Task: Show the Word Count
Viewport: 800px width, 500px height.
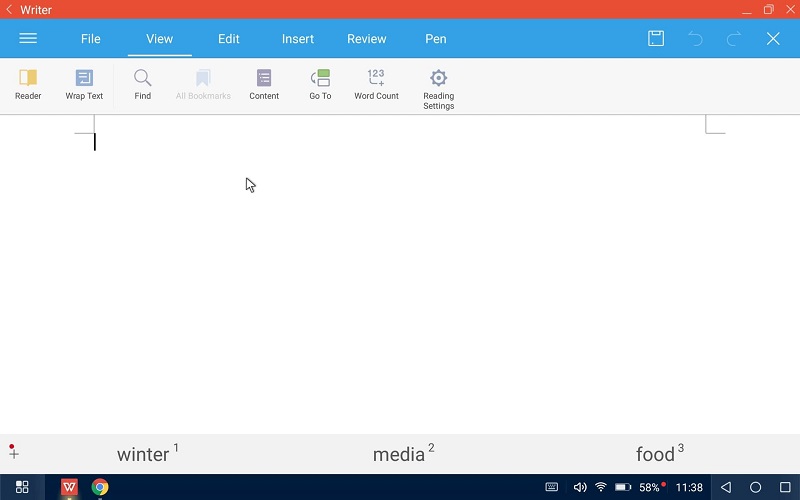Action: (x=377, y=85)
